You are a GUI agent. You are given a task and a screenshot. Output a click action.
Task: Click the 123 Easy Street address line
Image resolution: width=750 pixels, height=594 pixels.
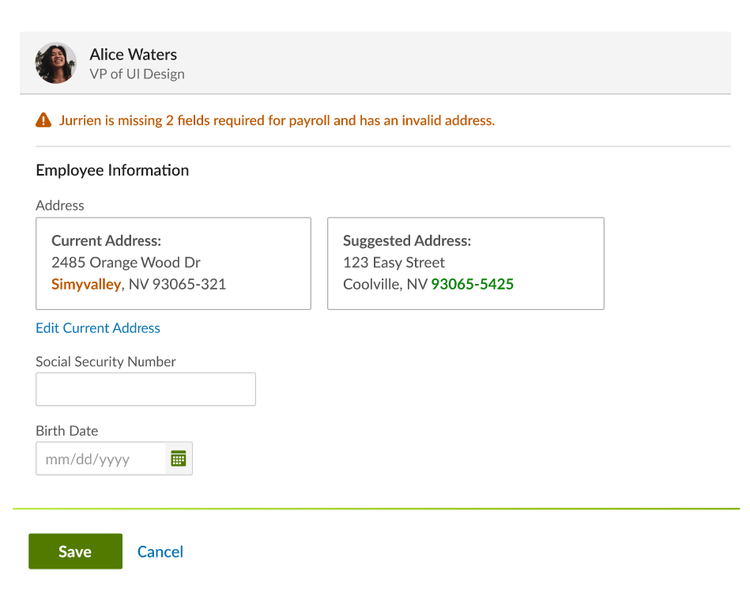coord(394,263)
